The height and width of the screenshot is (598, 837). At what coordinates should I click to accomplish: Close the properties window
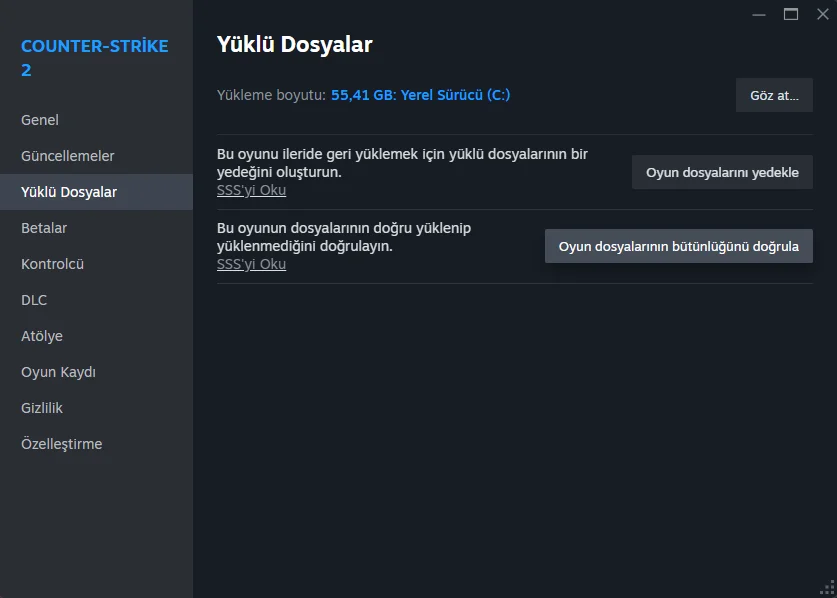(823, 14)
